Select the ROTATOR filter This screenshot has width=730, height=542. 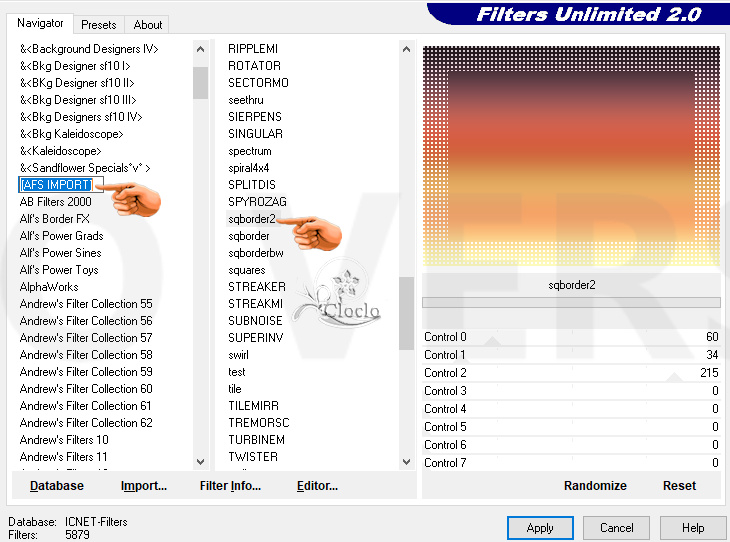(x=254, y=66)
